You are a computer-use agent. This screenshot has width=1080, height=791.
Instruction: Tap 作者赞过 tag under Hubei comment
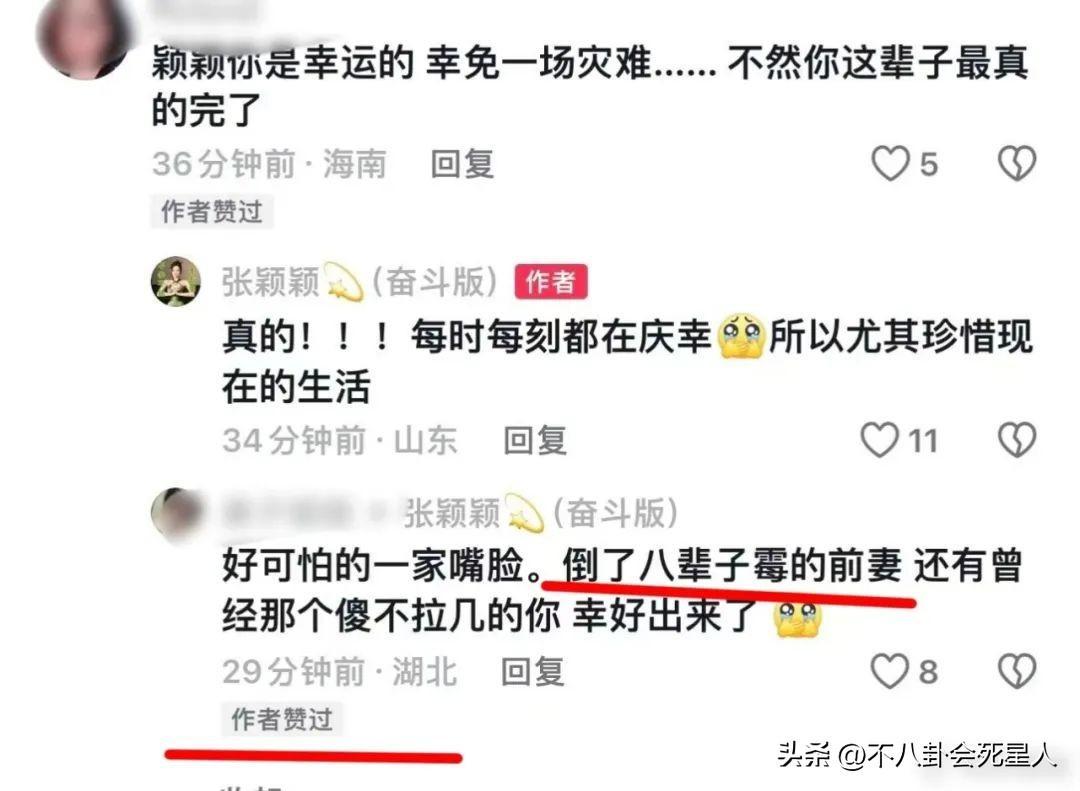coord(282,719)
